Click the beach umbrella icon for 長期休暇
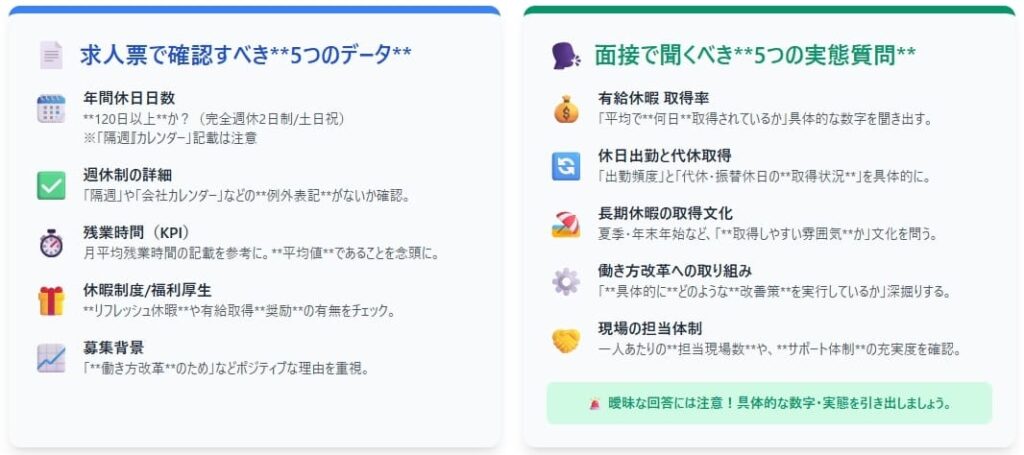This screenshot has height=455, width=1024. tap(566, 224)
